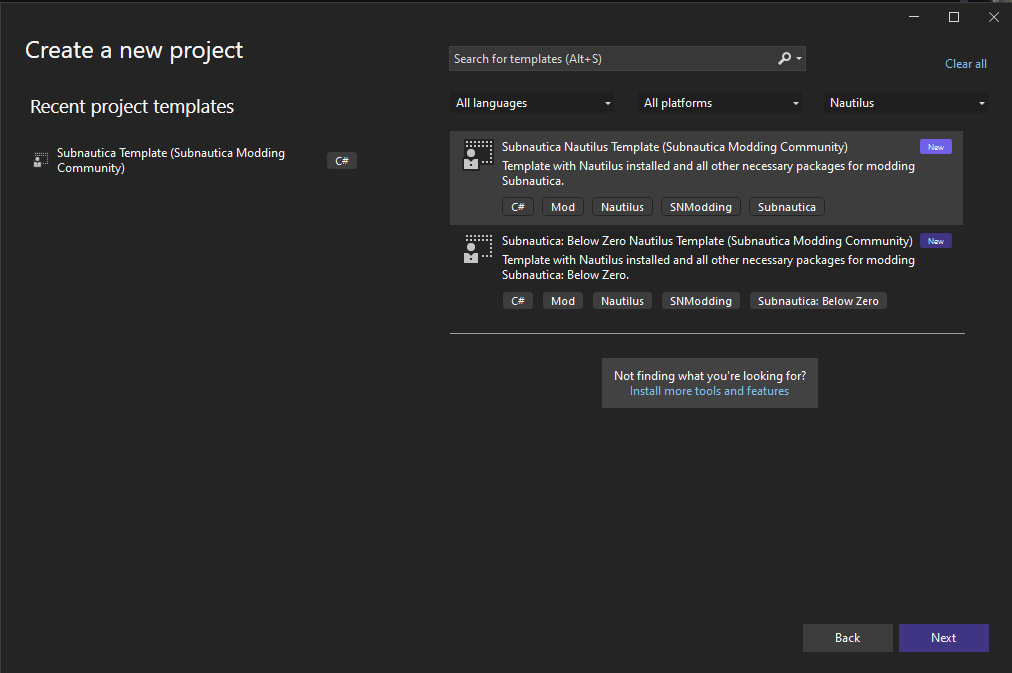The image size is (1012, 673).
Task: Click the New badge on Subnautica Nautilus Template
Action: (x=935, y=147)
